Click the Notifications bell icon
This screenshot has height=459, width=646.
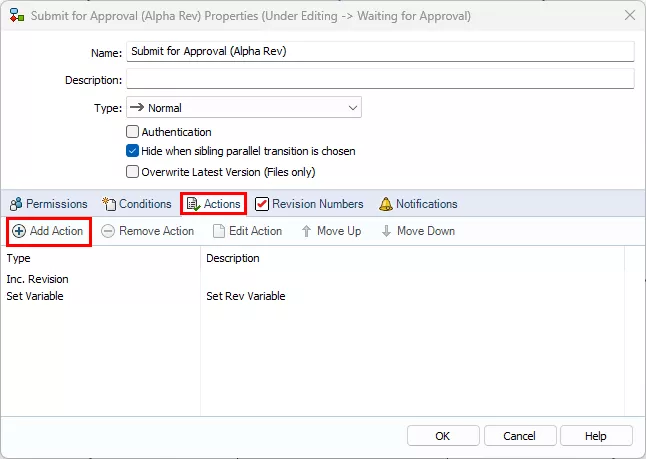(385, 204)
